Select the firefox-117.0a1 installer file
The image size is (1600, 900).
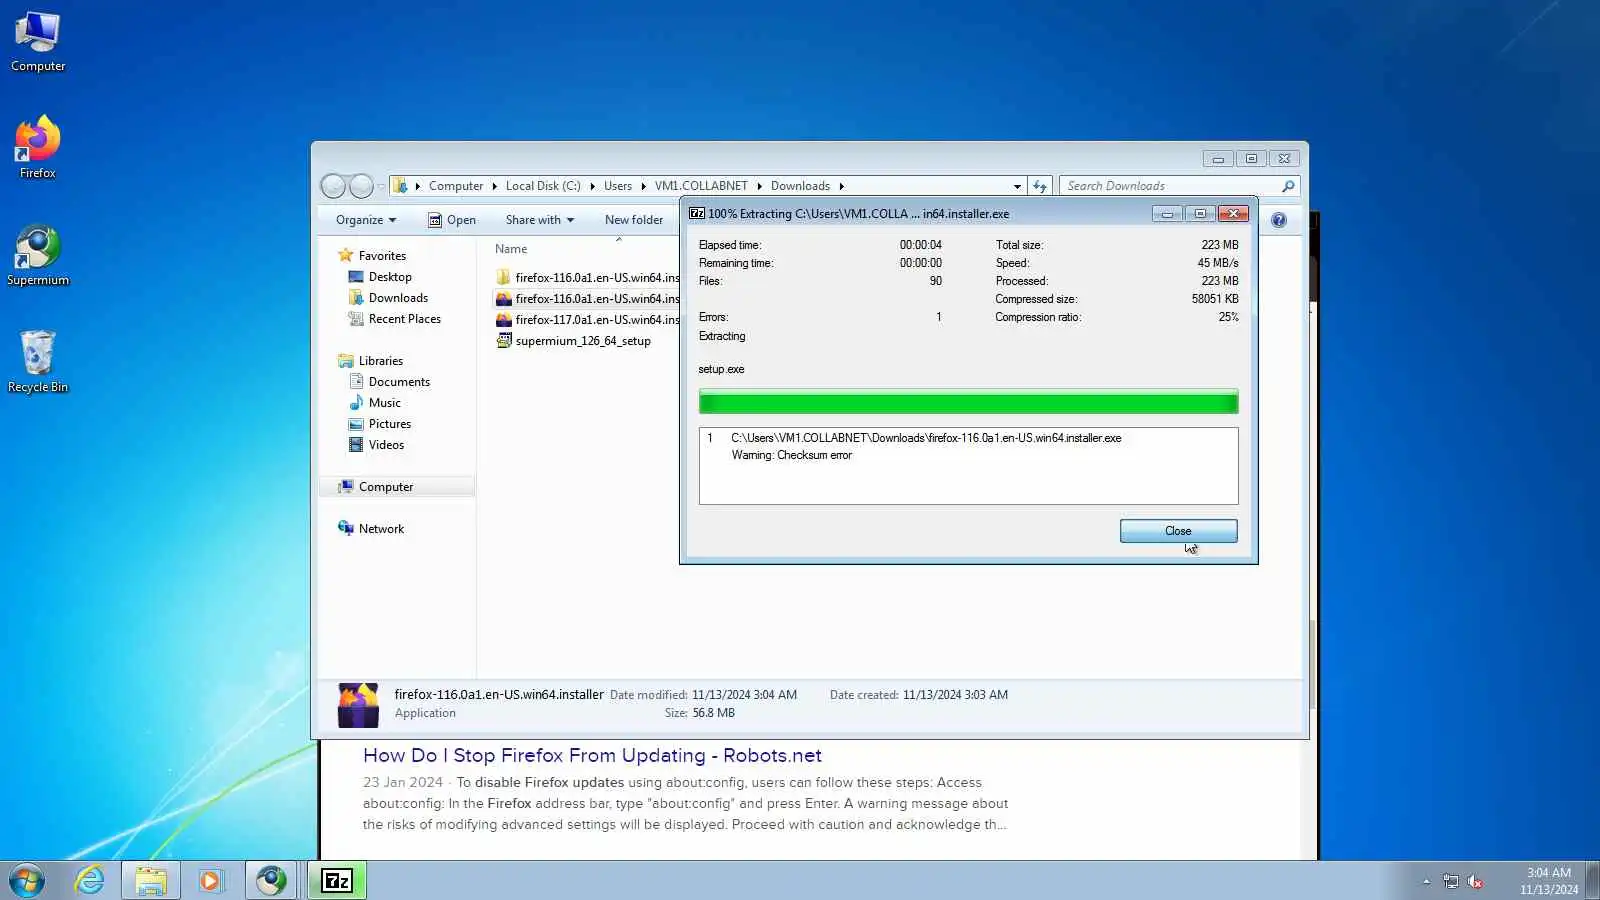point(588,320)
